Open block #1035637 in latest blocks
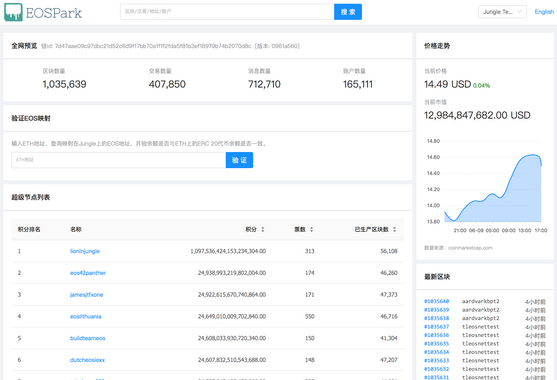The image size is (557, 380). 437,327
